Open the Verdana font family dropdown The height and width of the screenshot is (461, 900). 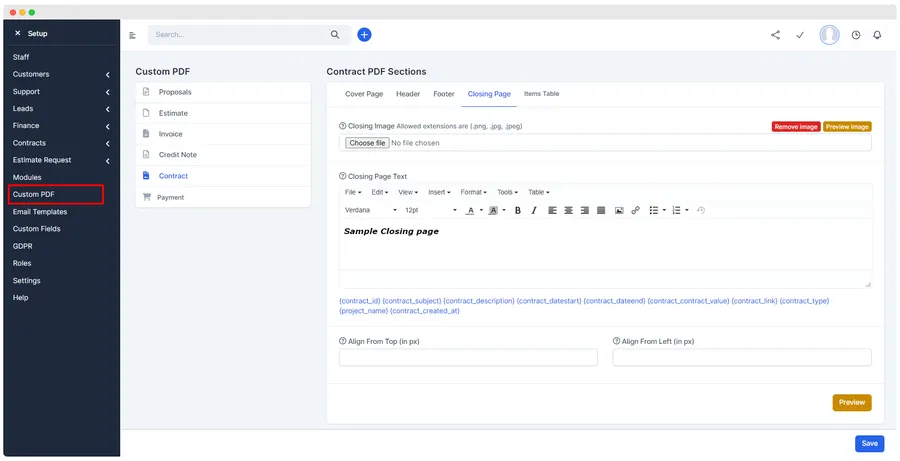(371, 210)
